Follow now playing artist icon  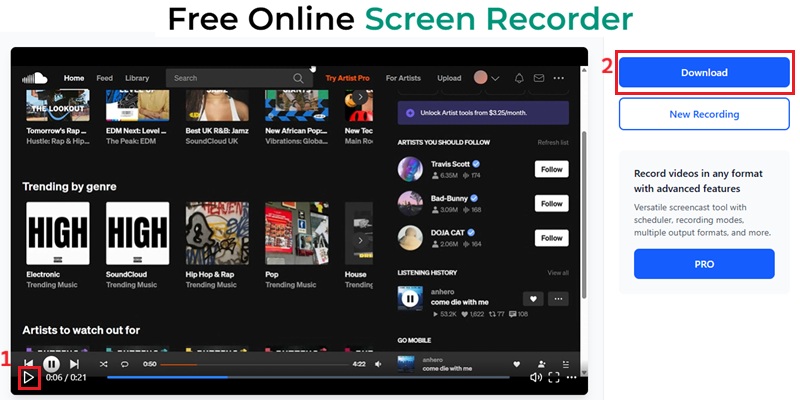tap(541, 364)
